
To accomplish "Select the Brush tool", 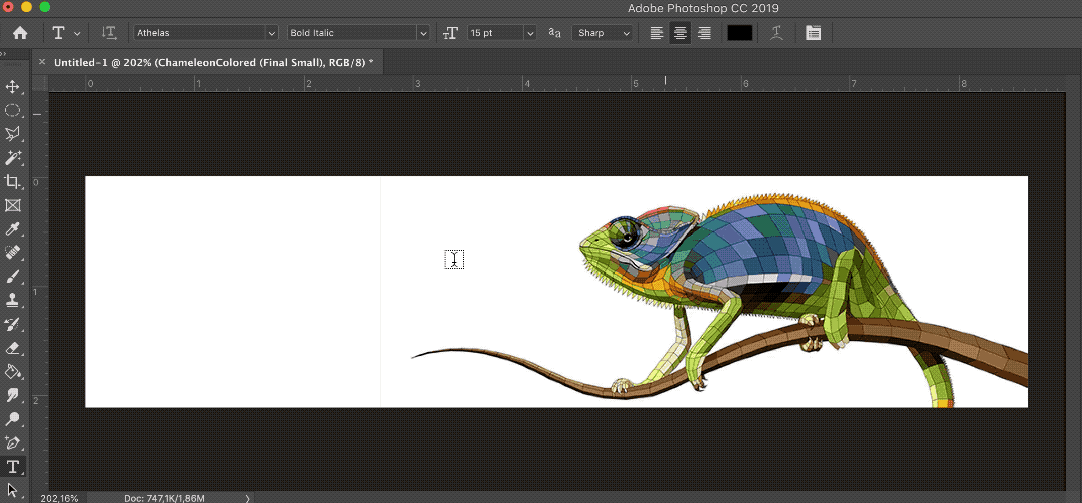I will pyautogui.click(x=13, y=277).
